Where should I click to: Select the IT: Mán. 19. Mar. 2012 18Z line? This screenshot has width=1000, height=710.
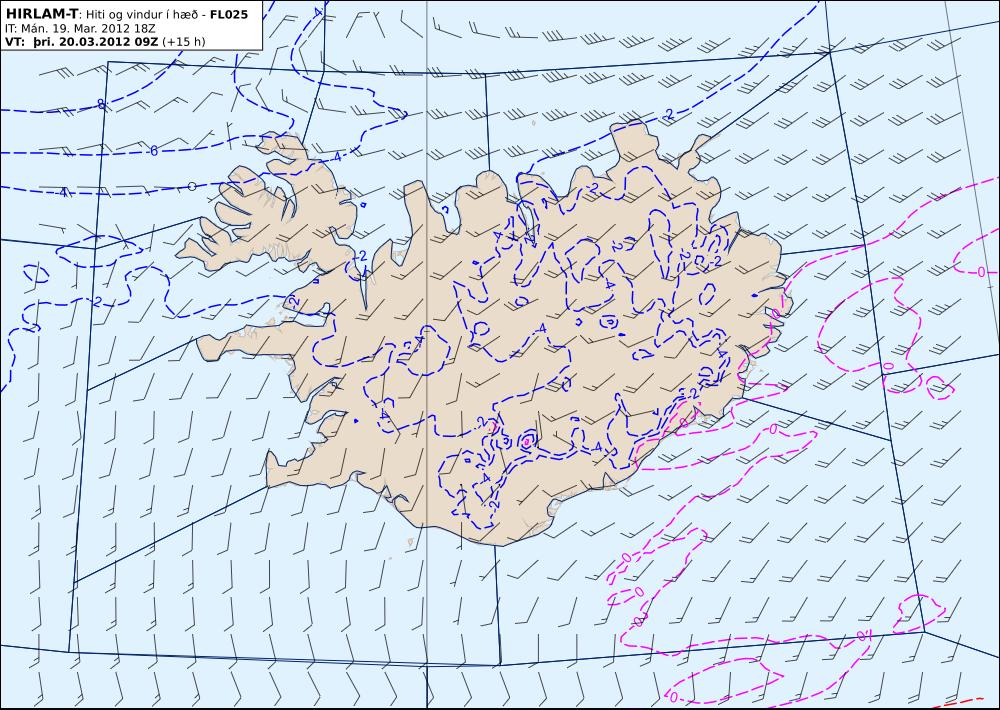click(x=80, y=29)
